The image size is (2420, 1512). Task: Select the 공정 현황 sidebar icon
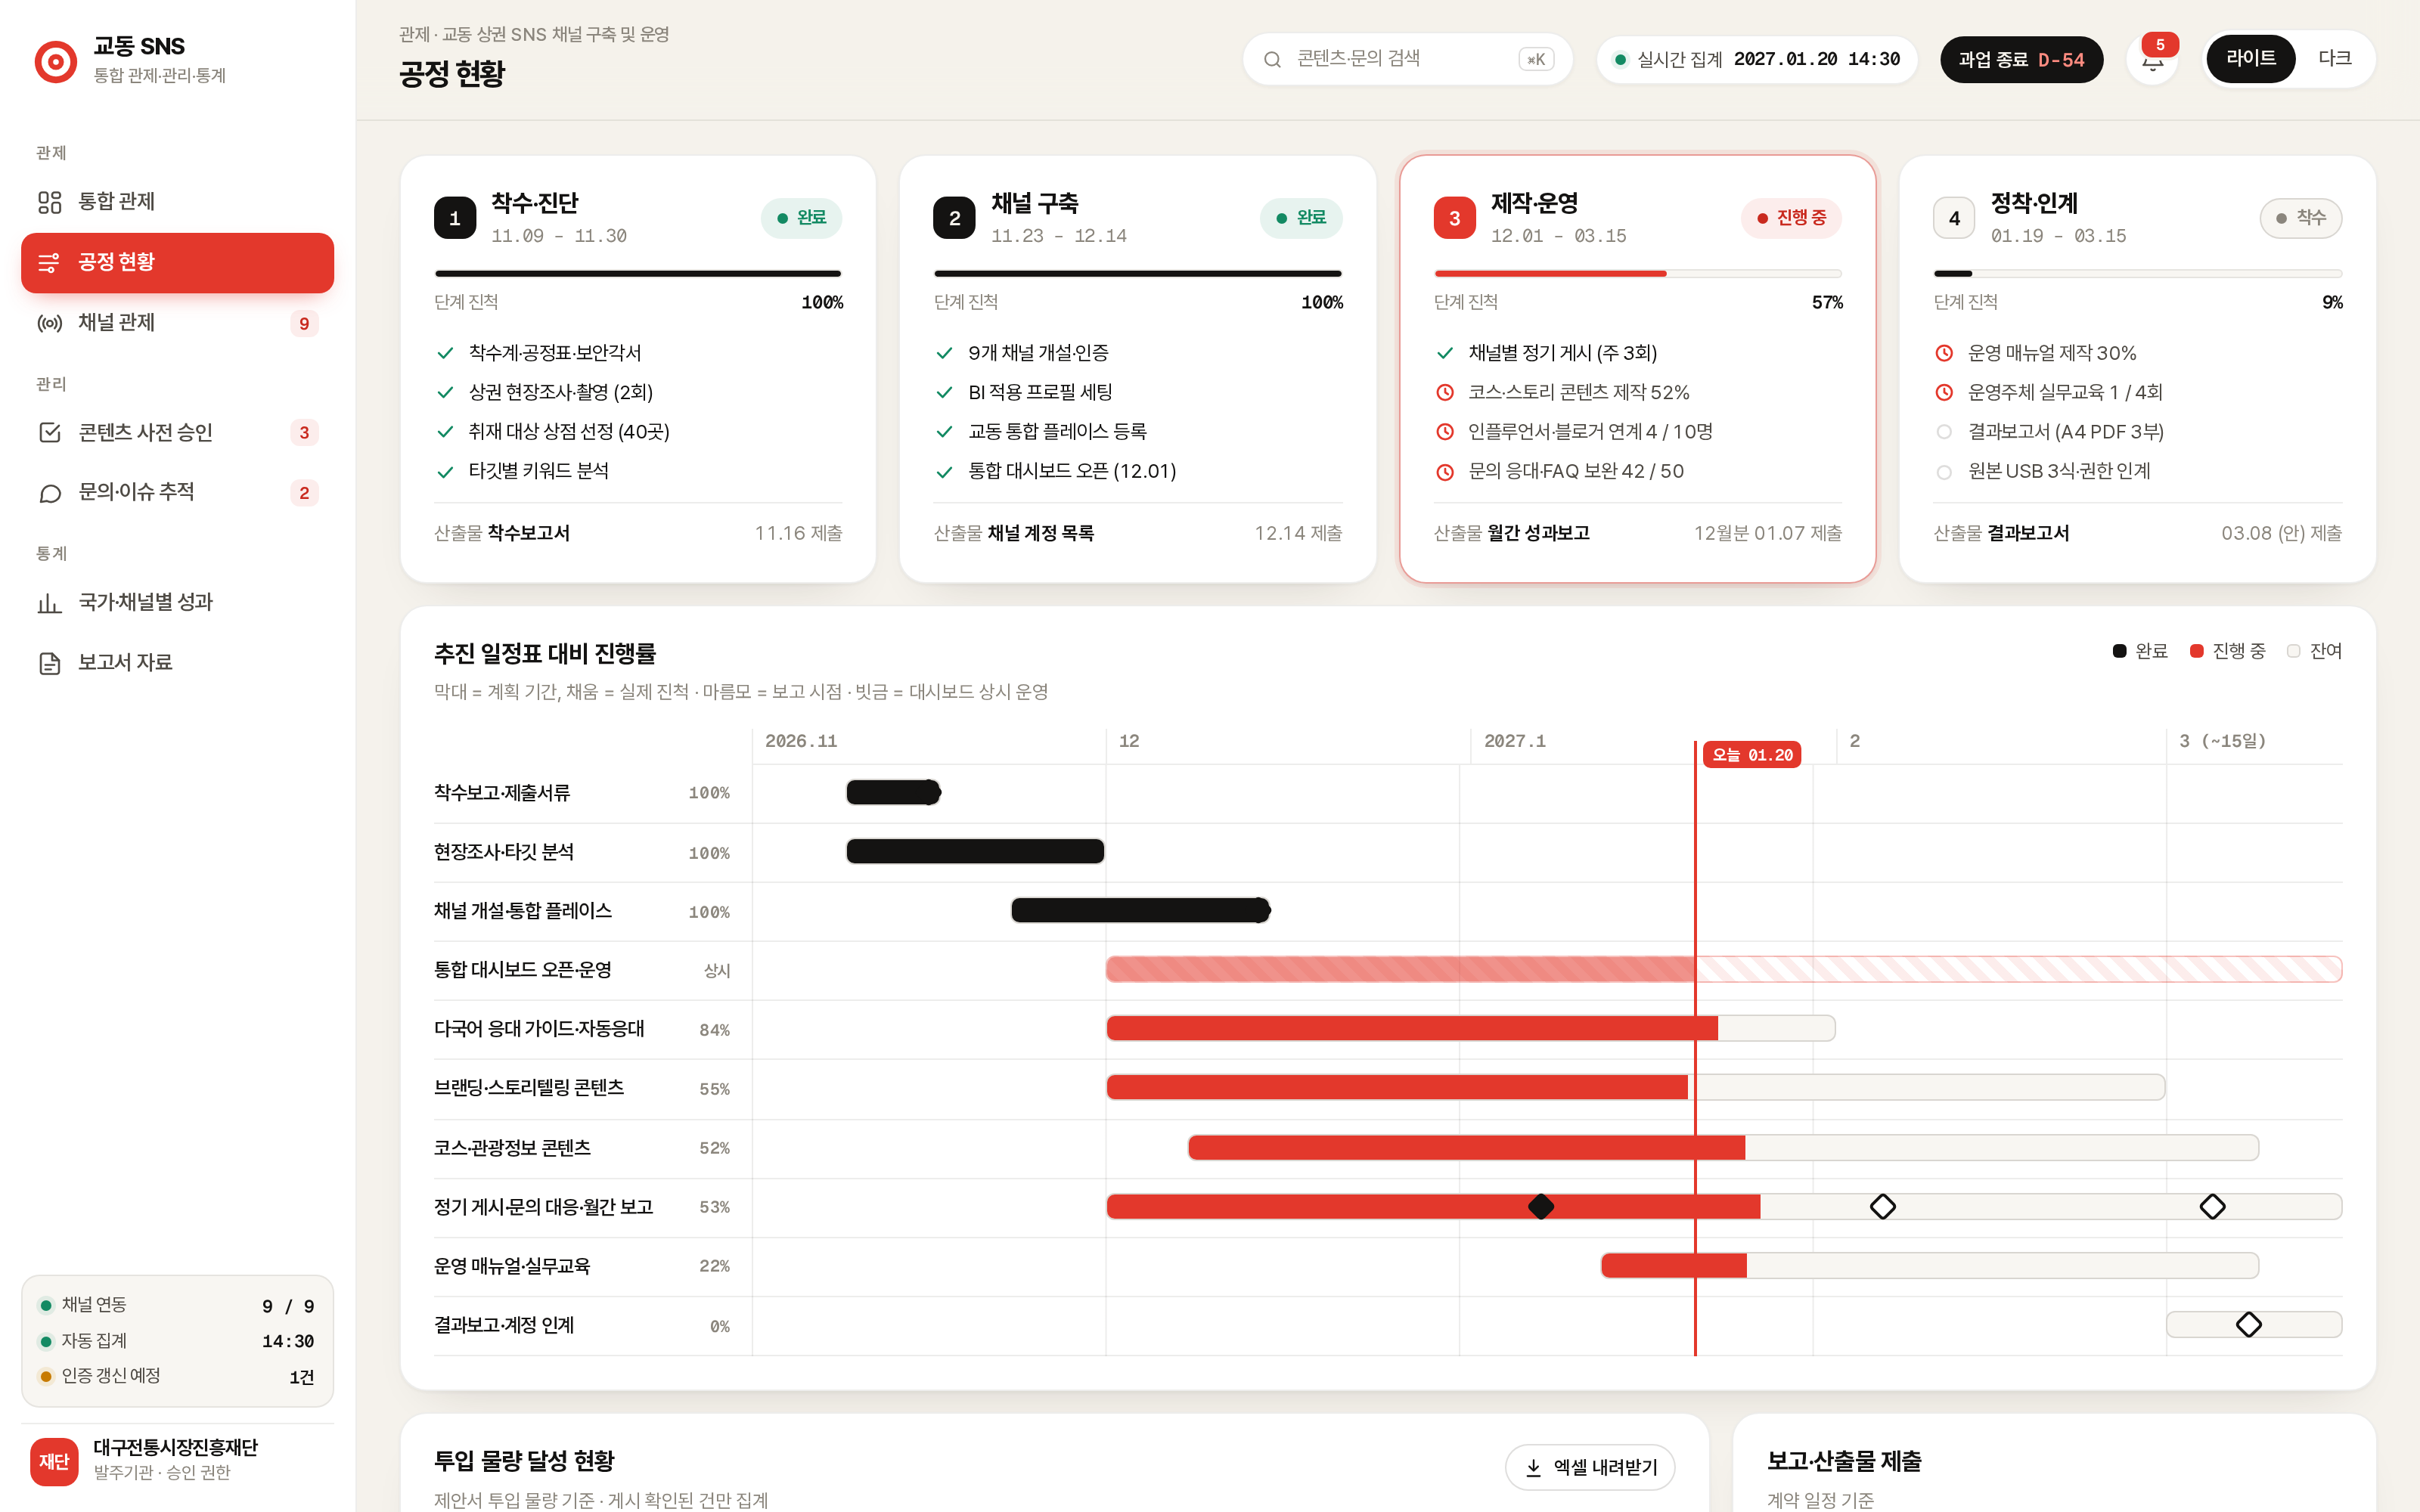pyautogui.click(x=49, y=263)
